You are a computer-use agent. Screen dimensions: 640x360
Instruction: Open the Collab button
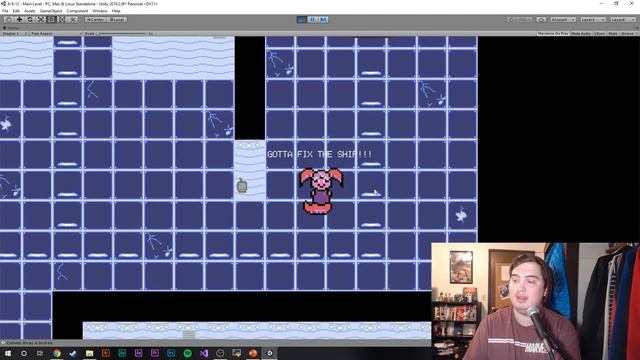[x=520, y=20]
